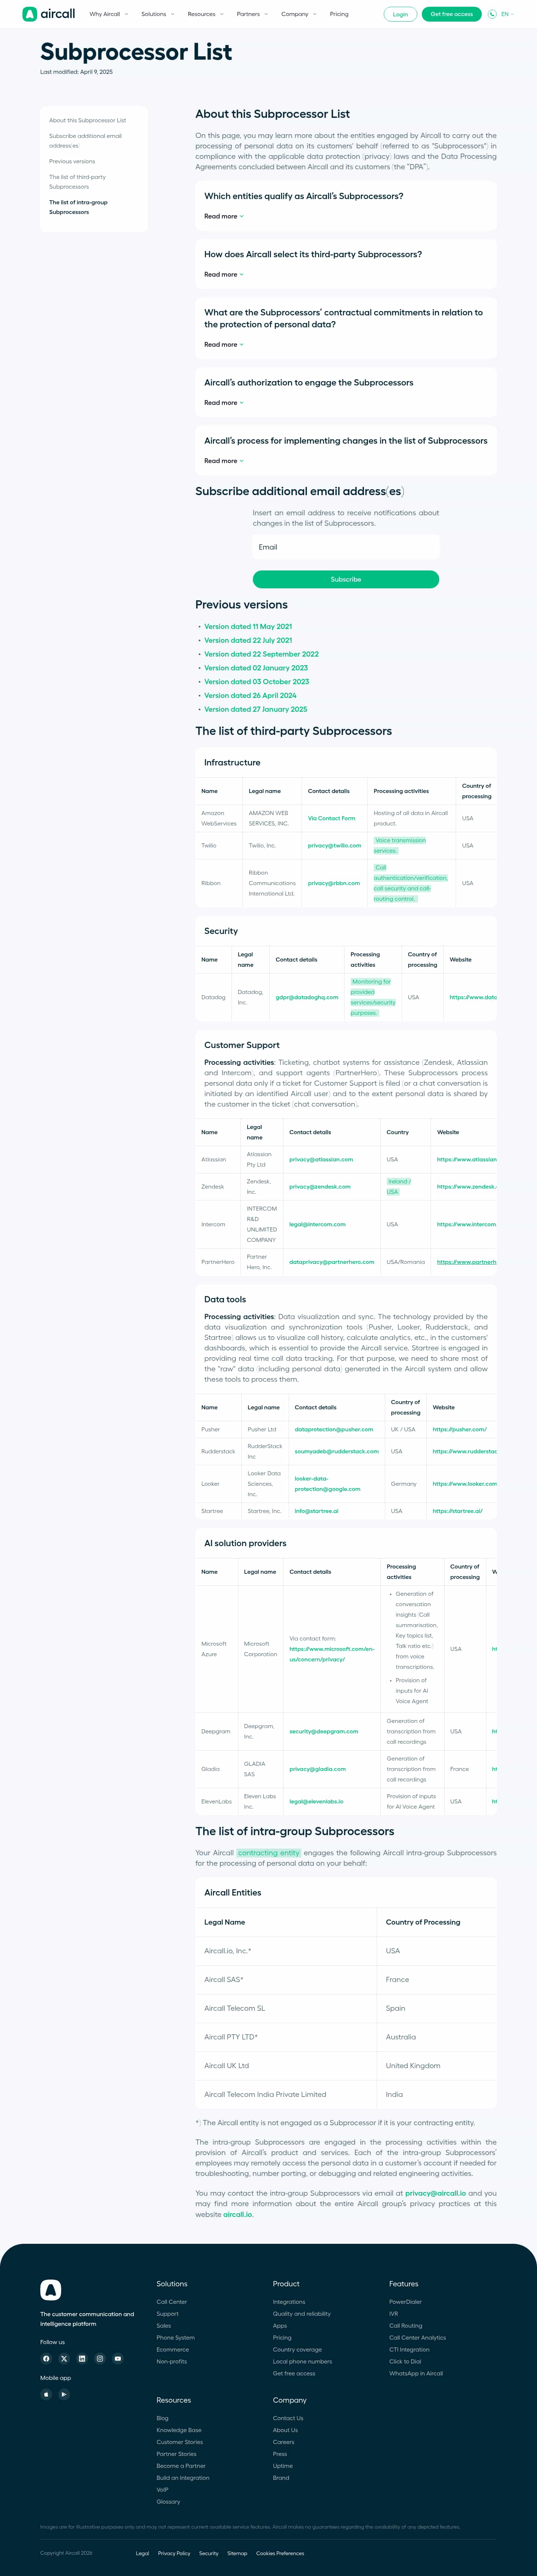Expand 'How does Aircall select' Read more

(223, 274)
